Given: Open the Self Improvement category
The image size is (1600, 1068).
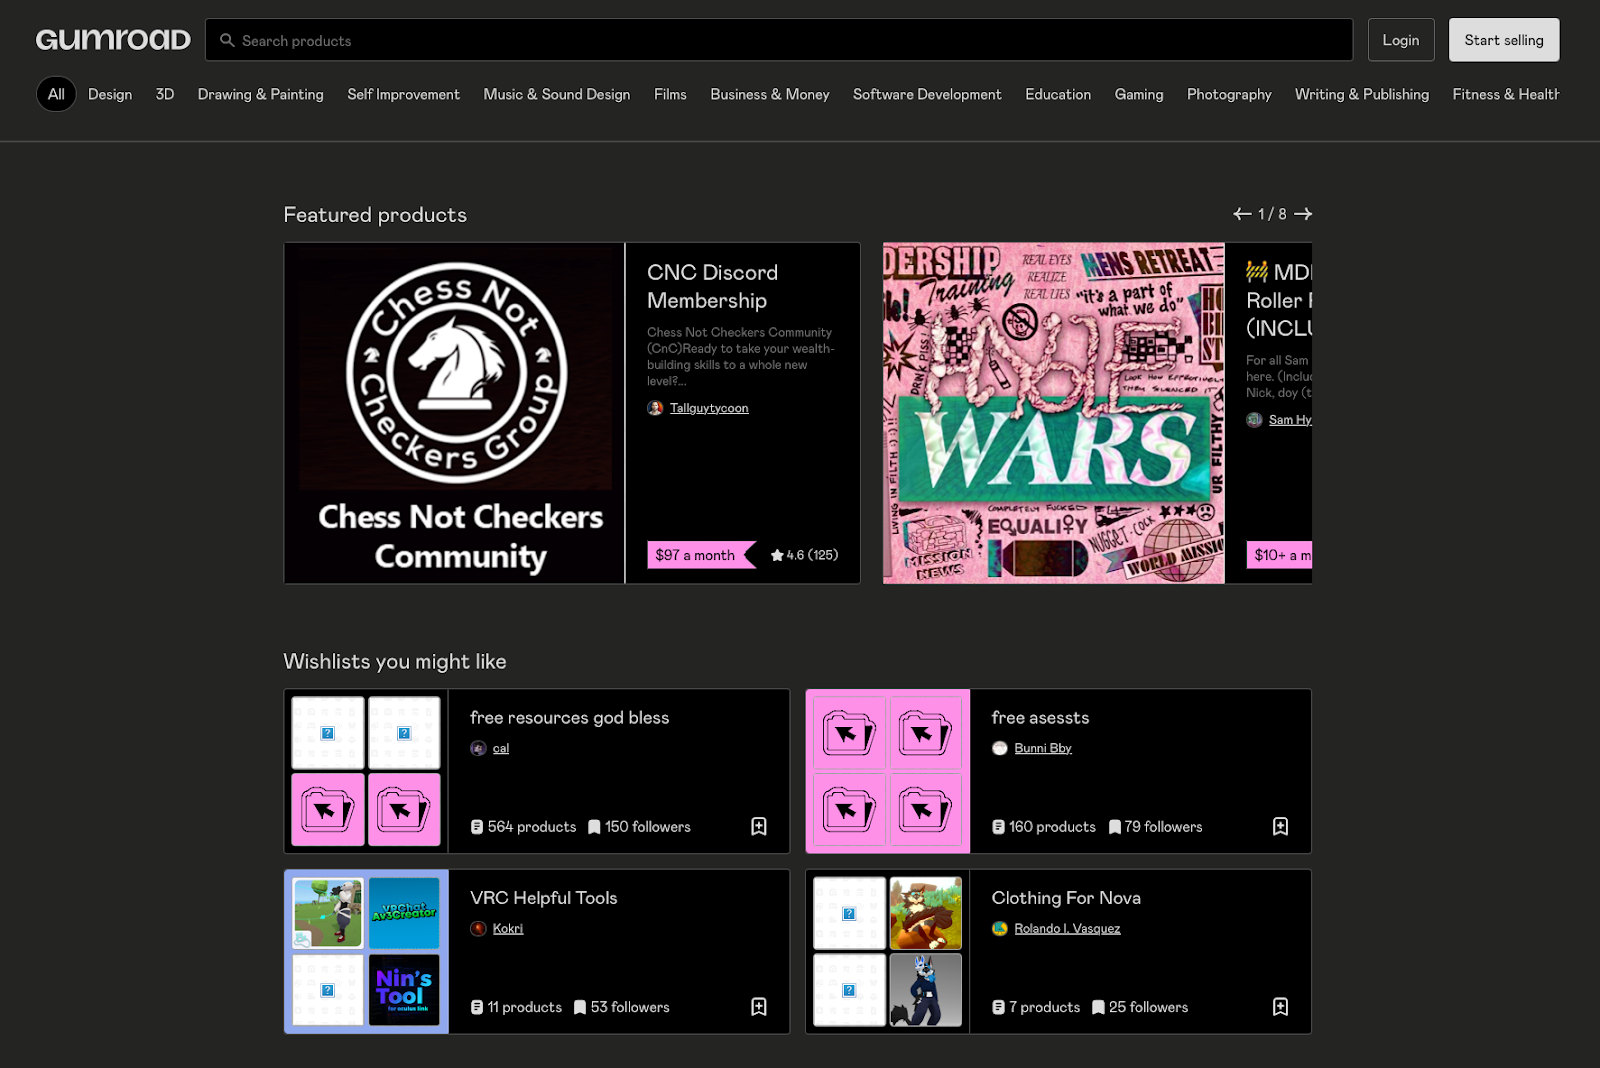Looking at the screenshot, I should (404, 94).
